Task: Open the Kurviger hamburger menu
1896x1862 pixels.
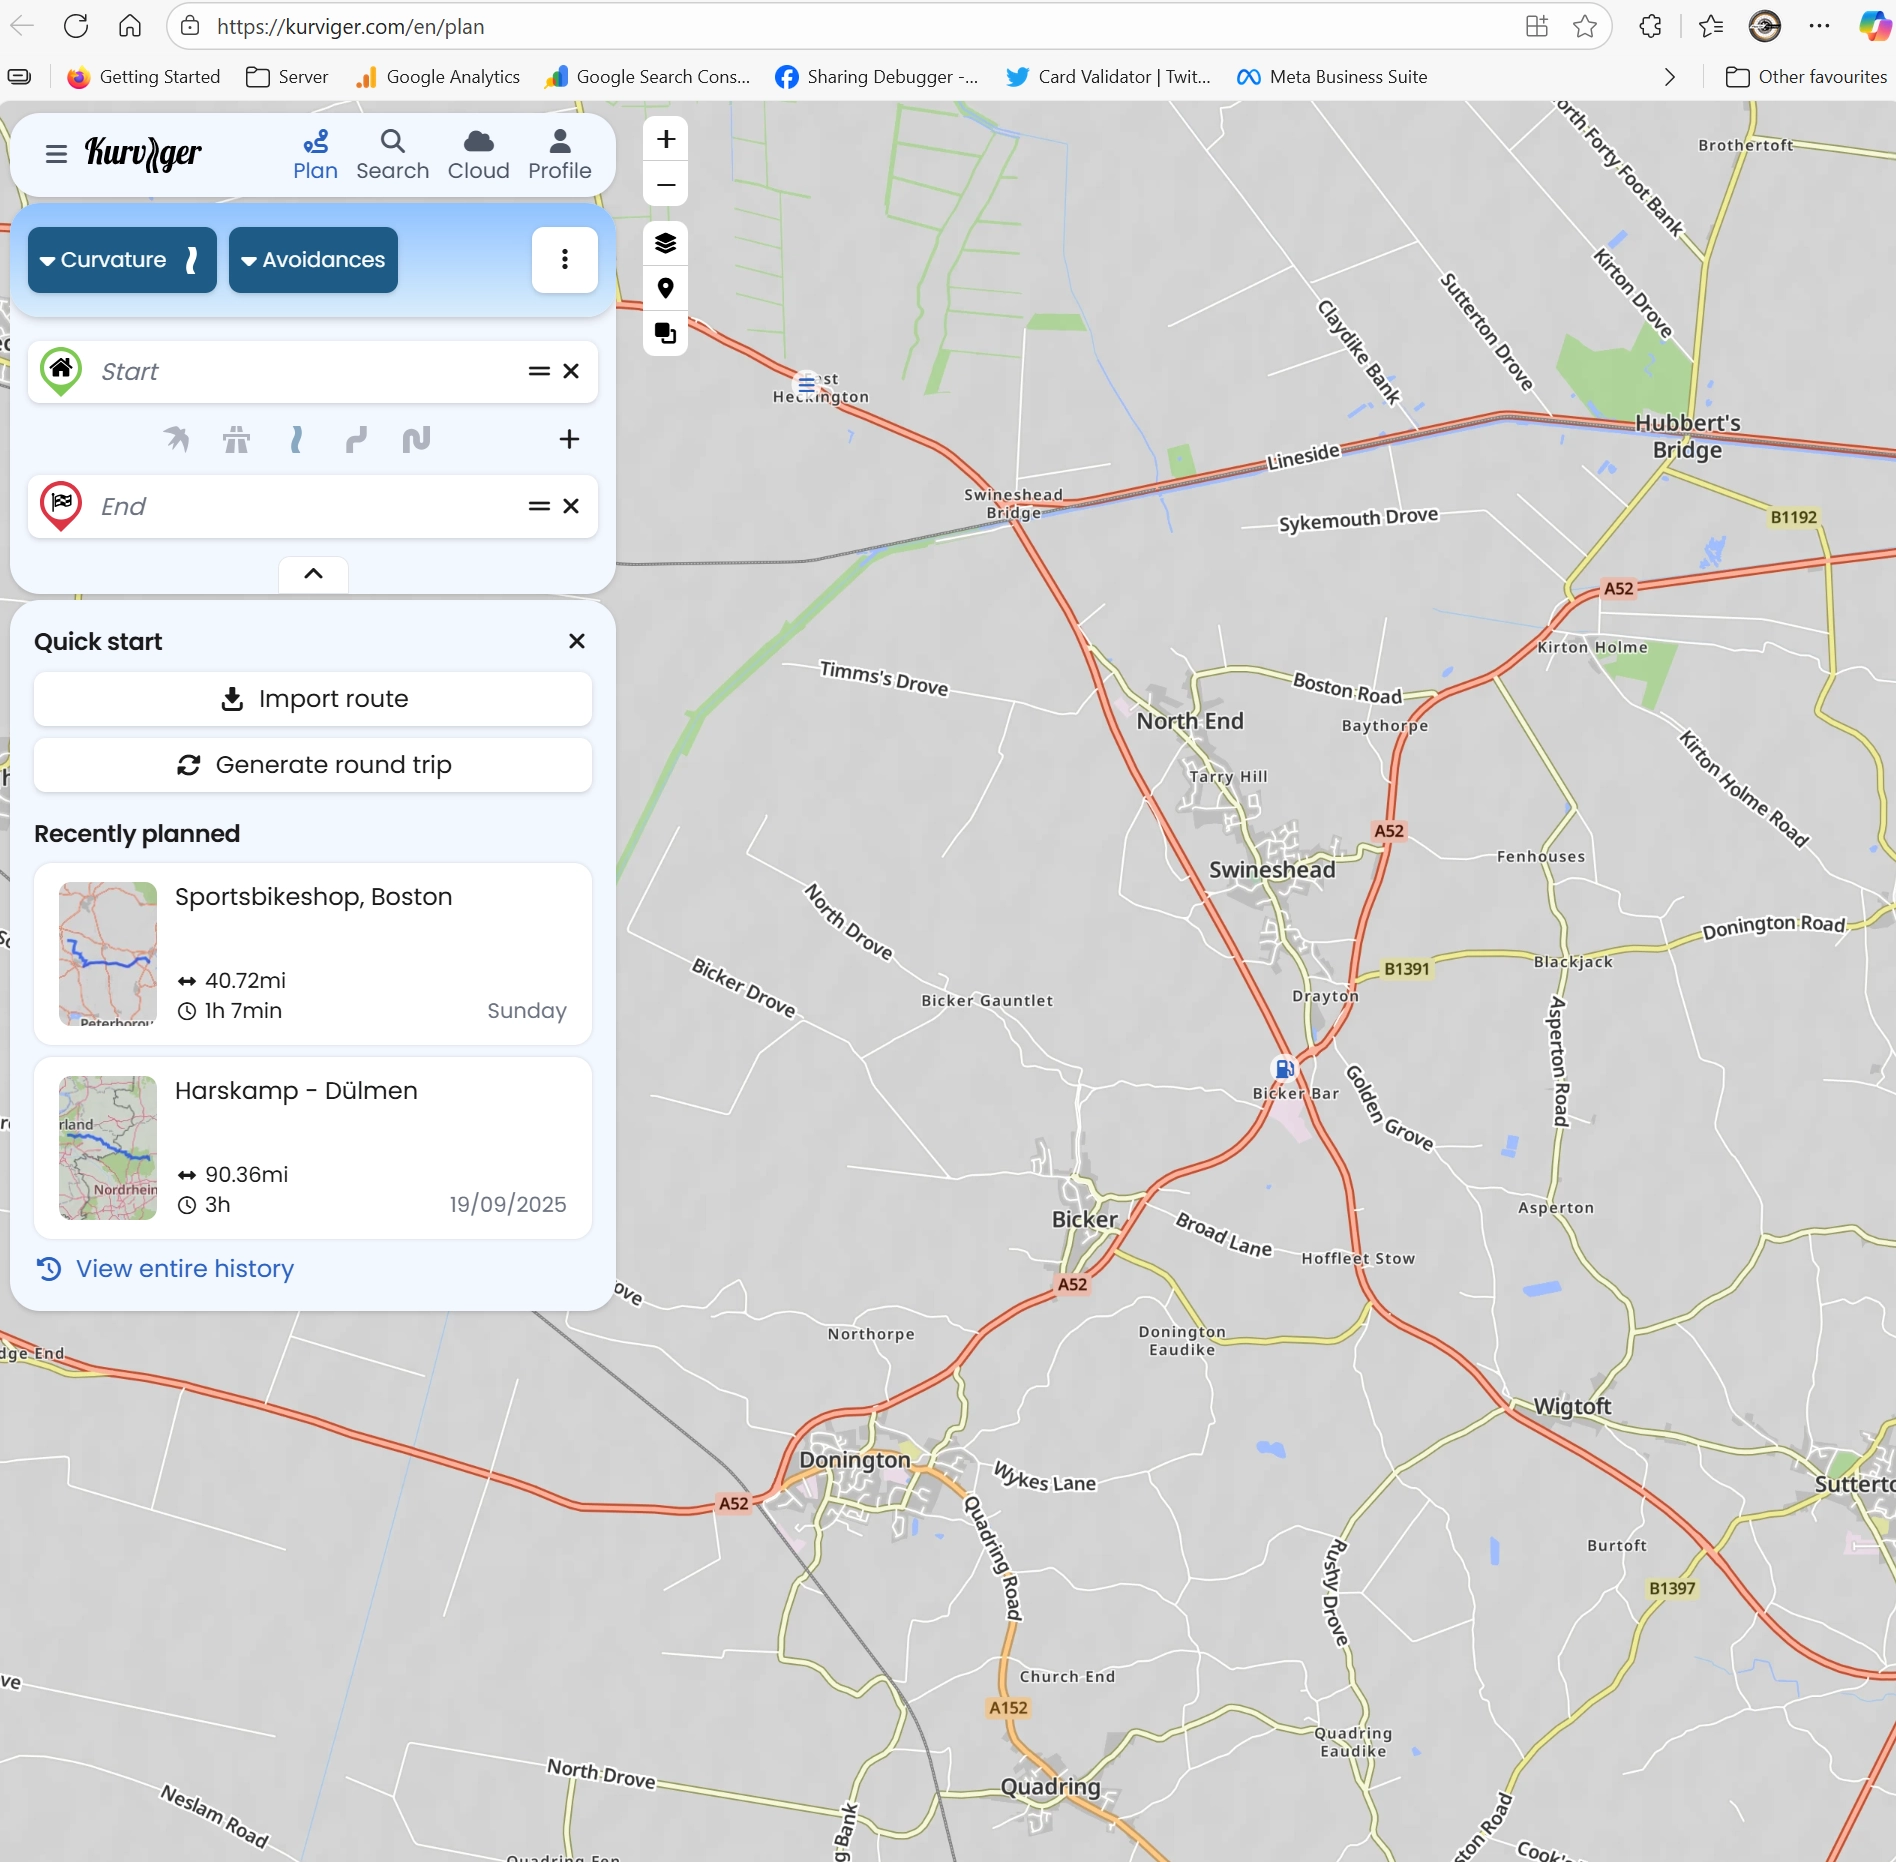Action: click(56, 154)
